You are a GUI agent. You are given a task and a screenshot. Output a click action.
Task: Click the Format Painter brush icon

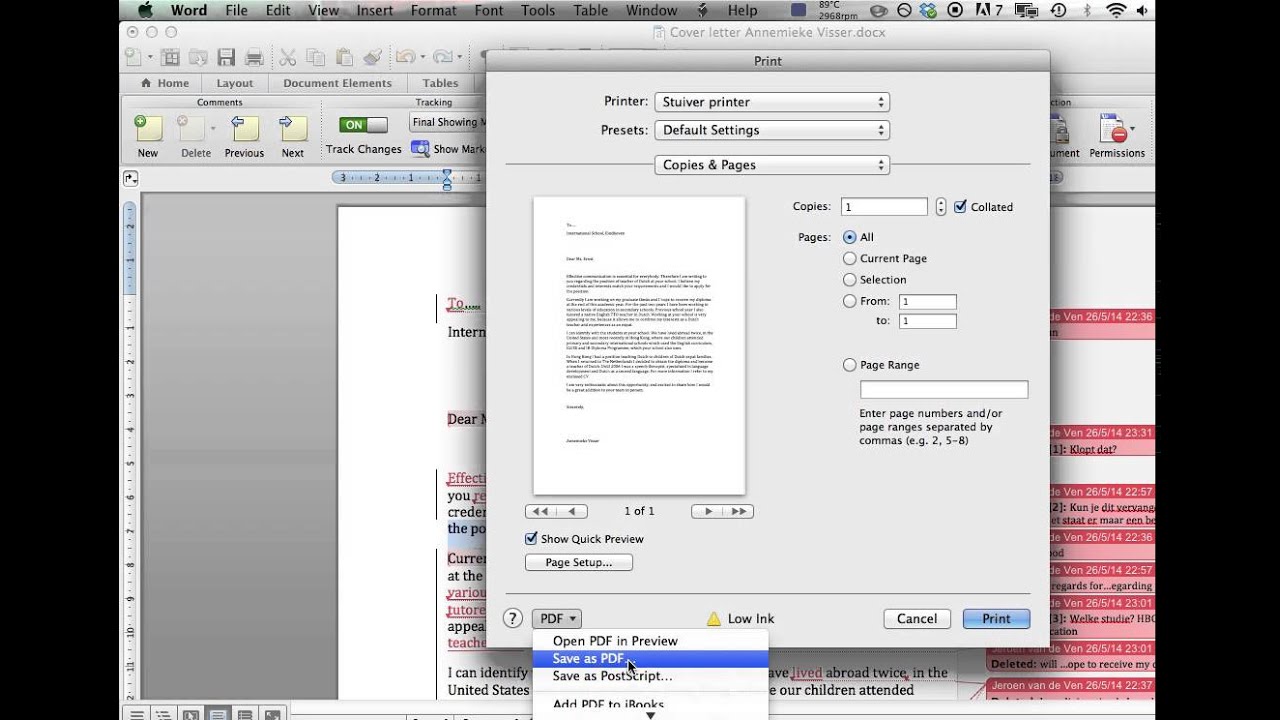point(372,57)
